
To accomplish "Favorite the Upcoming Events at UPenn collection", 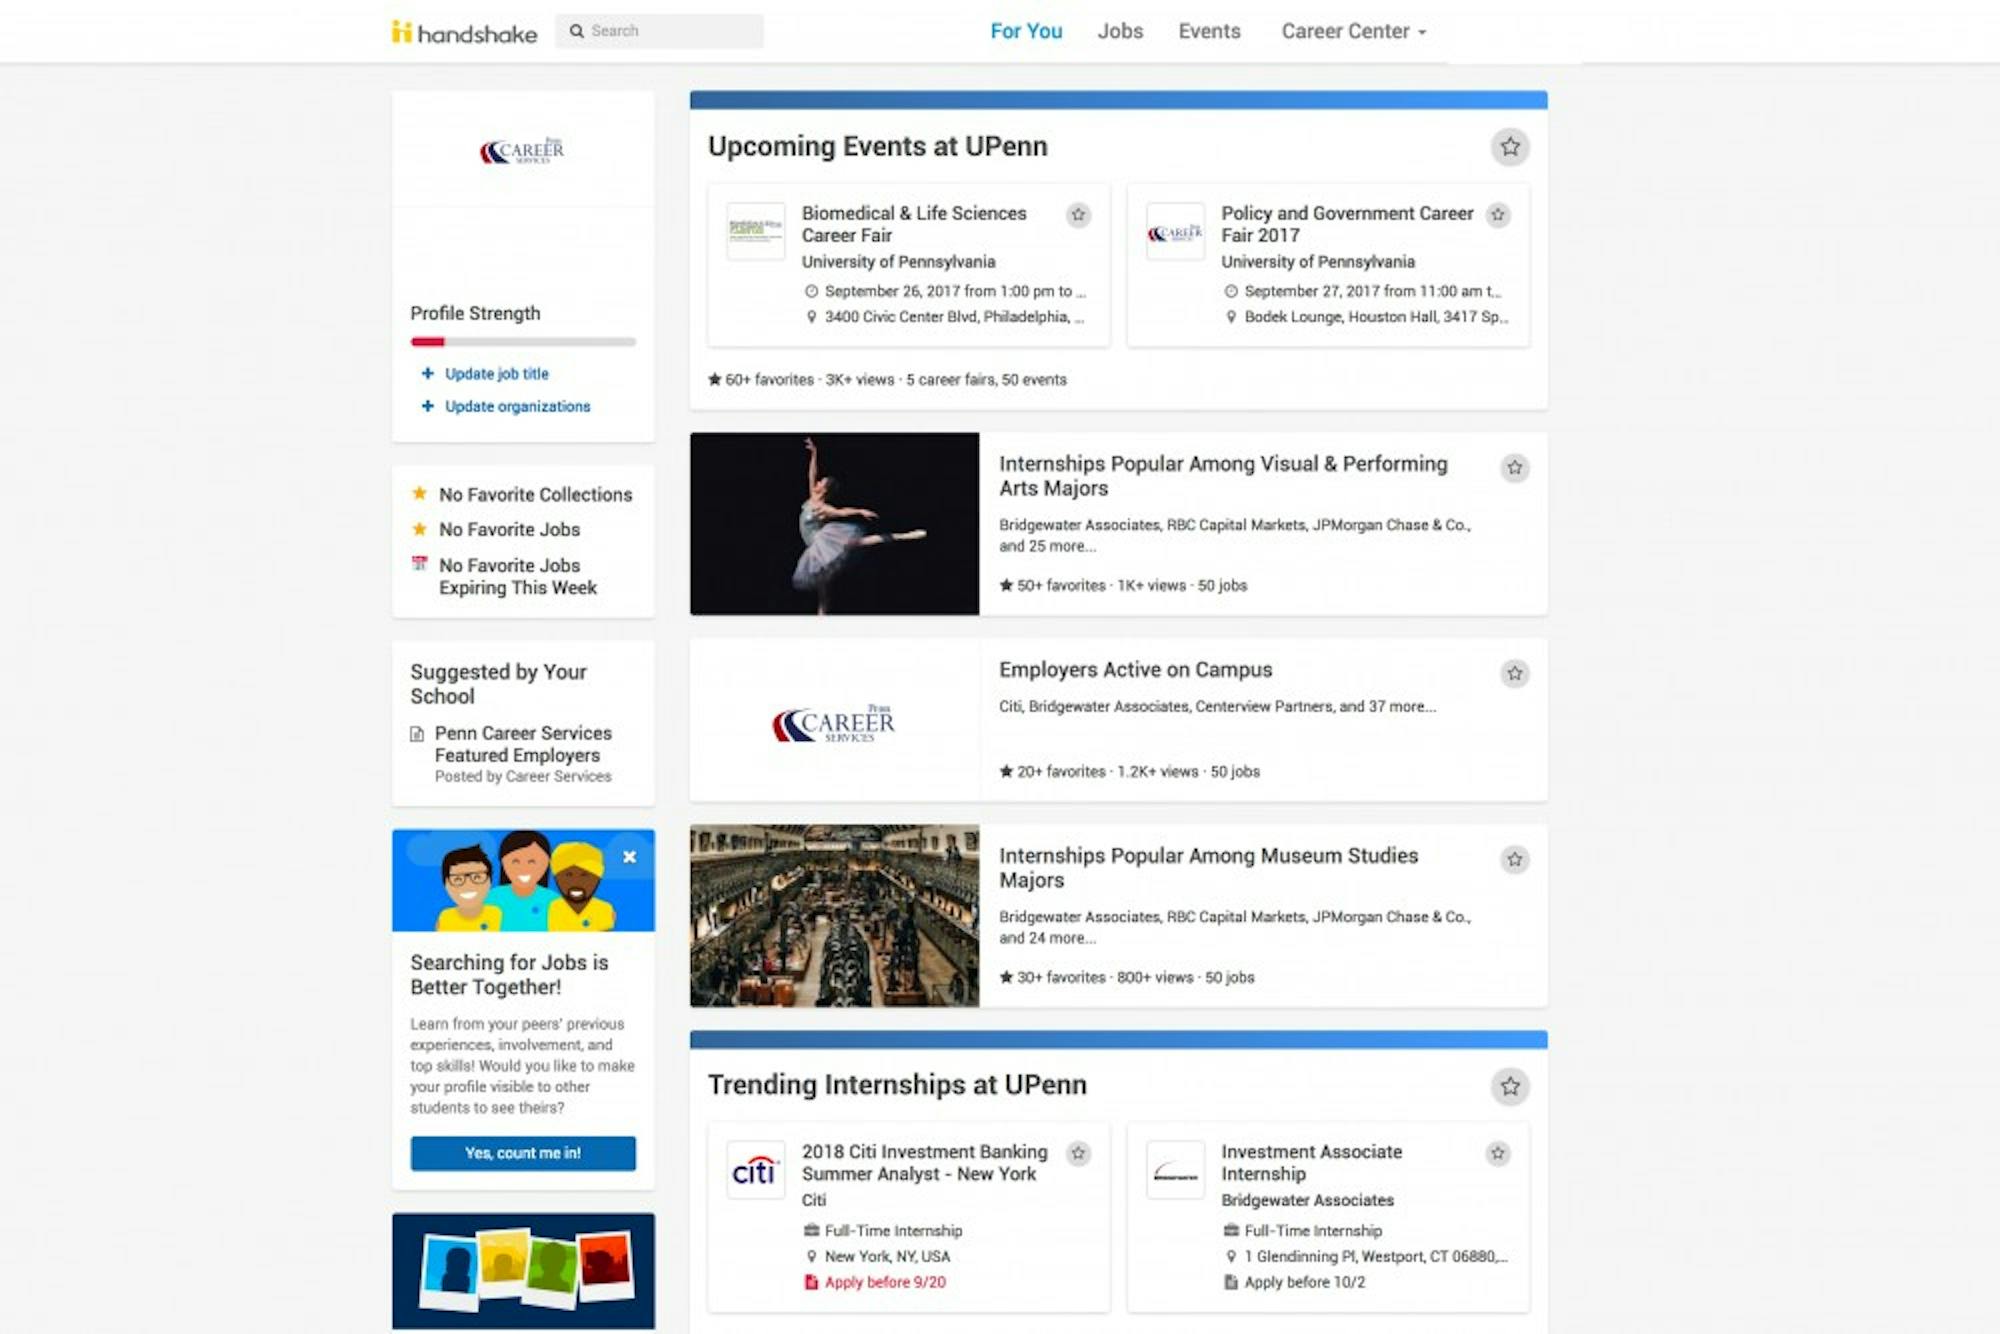I will [1510, 147].
